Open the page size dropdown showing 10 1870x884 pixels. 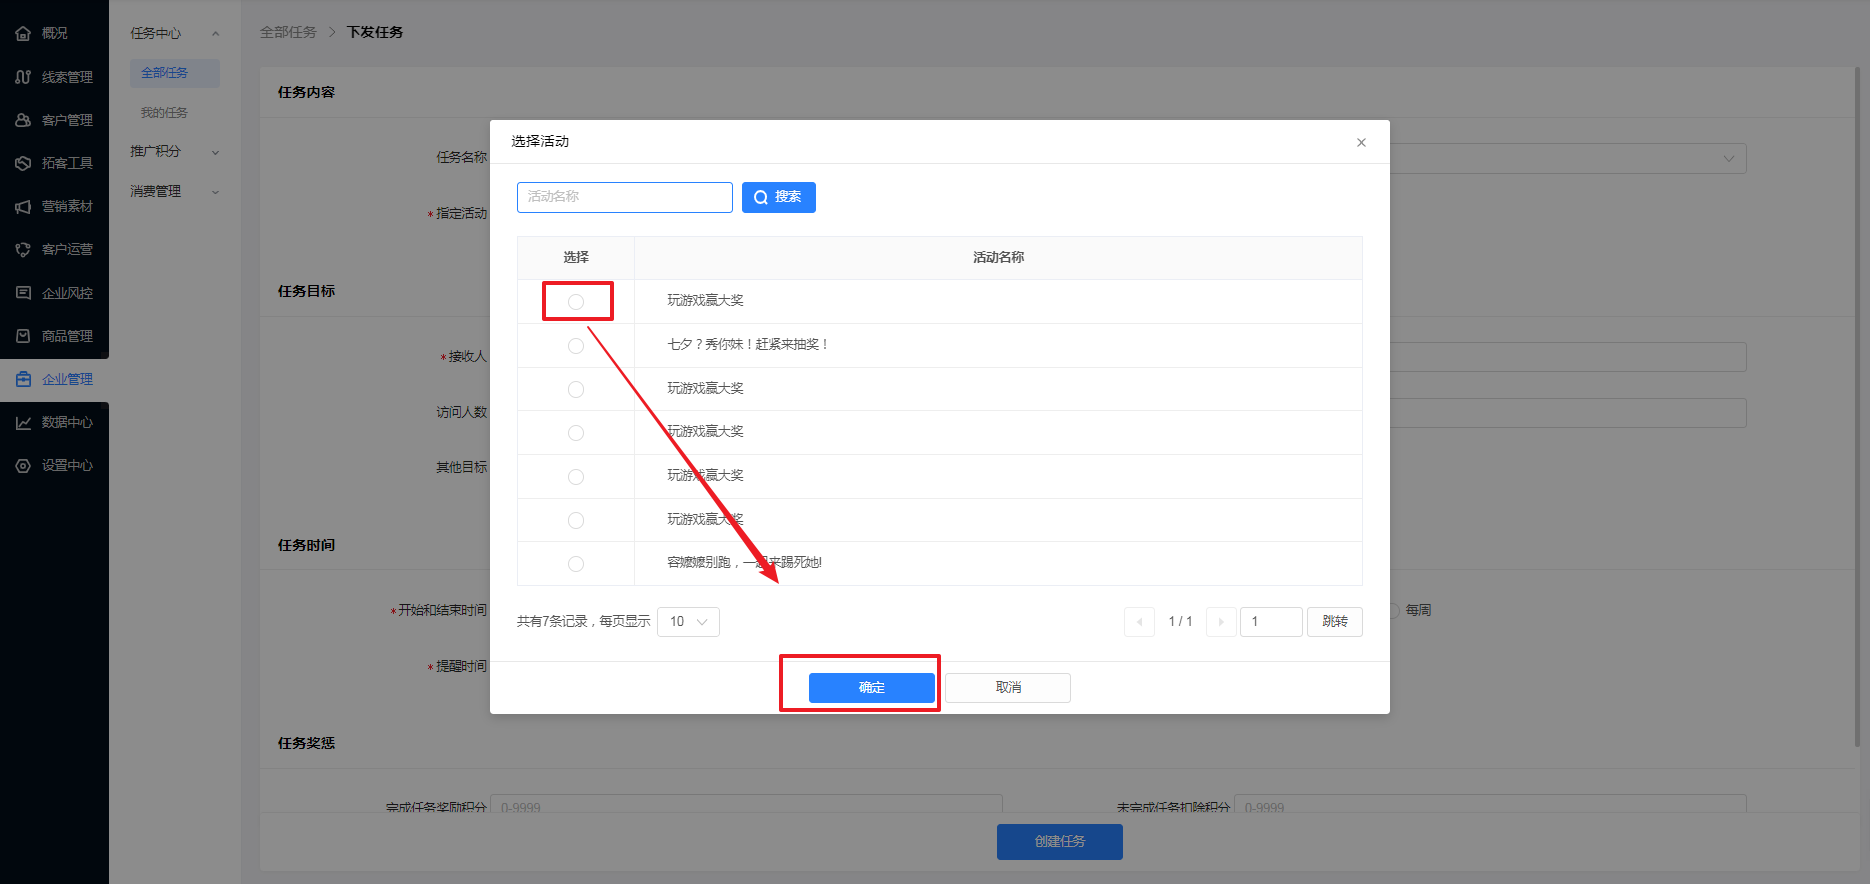click(x=688, y=622)
